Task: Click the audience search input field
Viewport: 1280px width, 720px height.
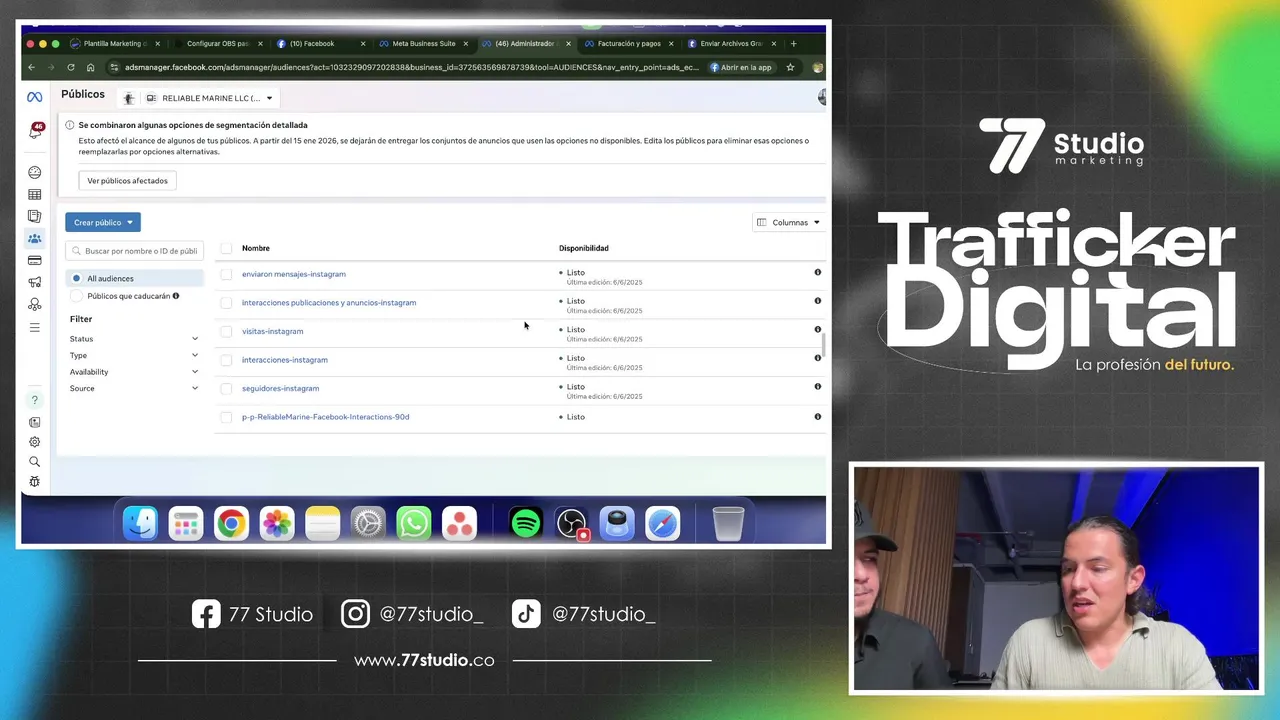Action: [x=135, y=251]
